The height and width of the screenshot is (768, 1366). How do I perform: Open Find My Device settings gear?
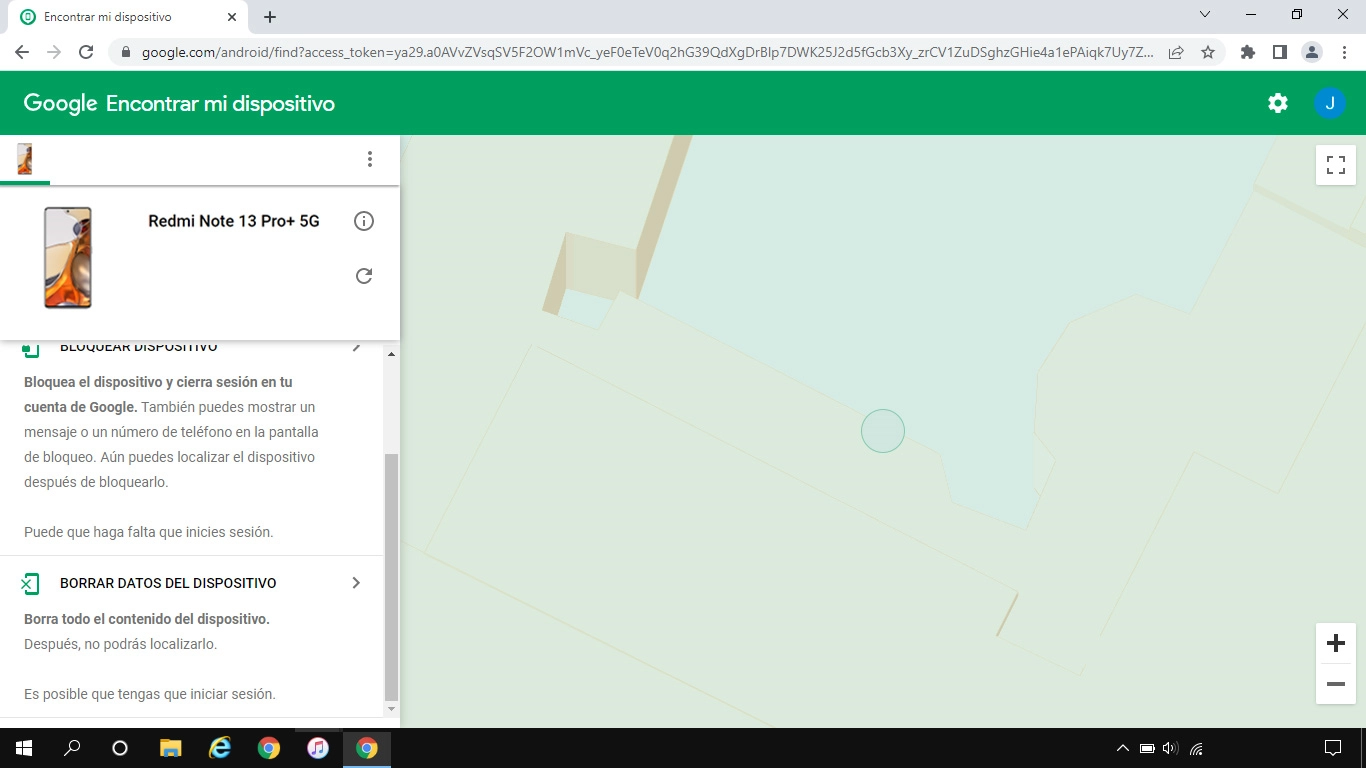click(x=1277, y=102)
